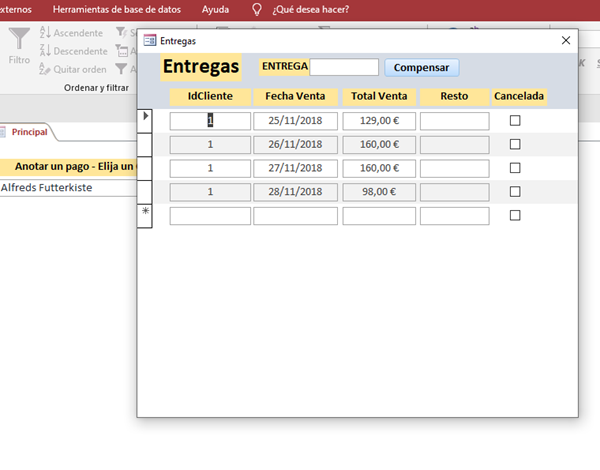Open the Ayuda menu tab
Screen dimensions: 600x470
pos(215,9)
